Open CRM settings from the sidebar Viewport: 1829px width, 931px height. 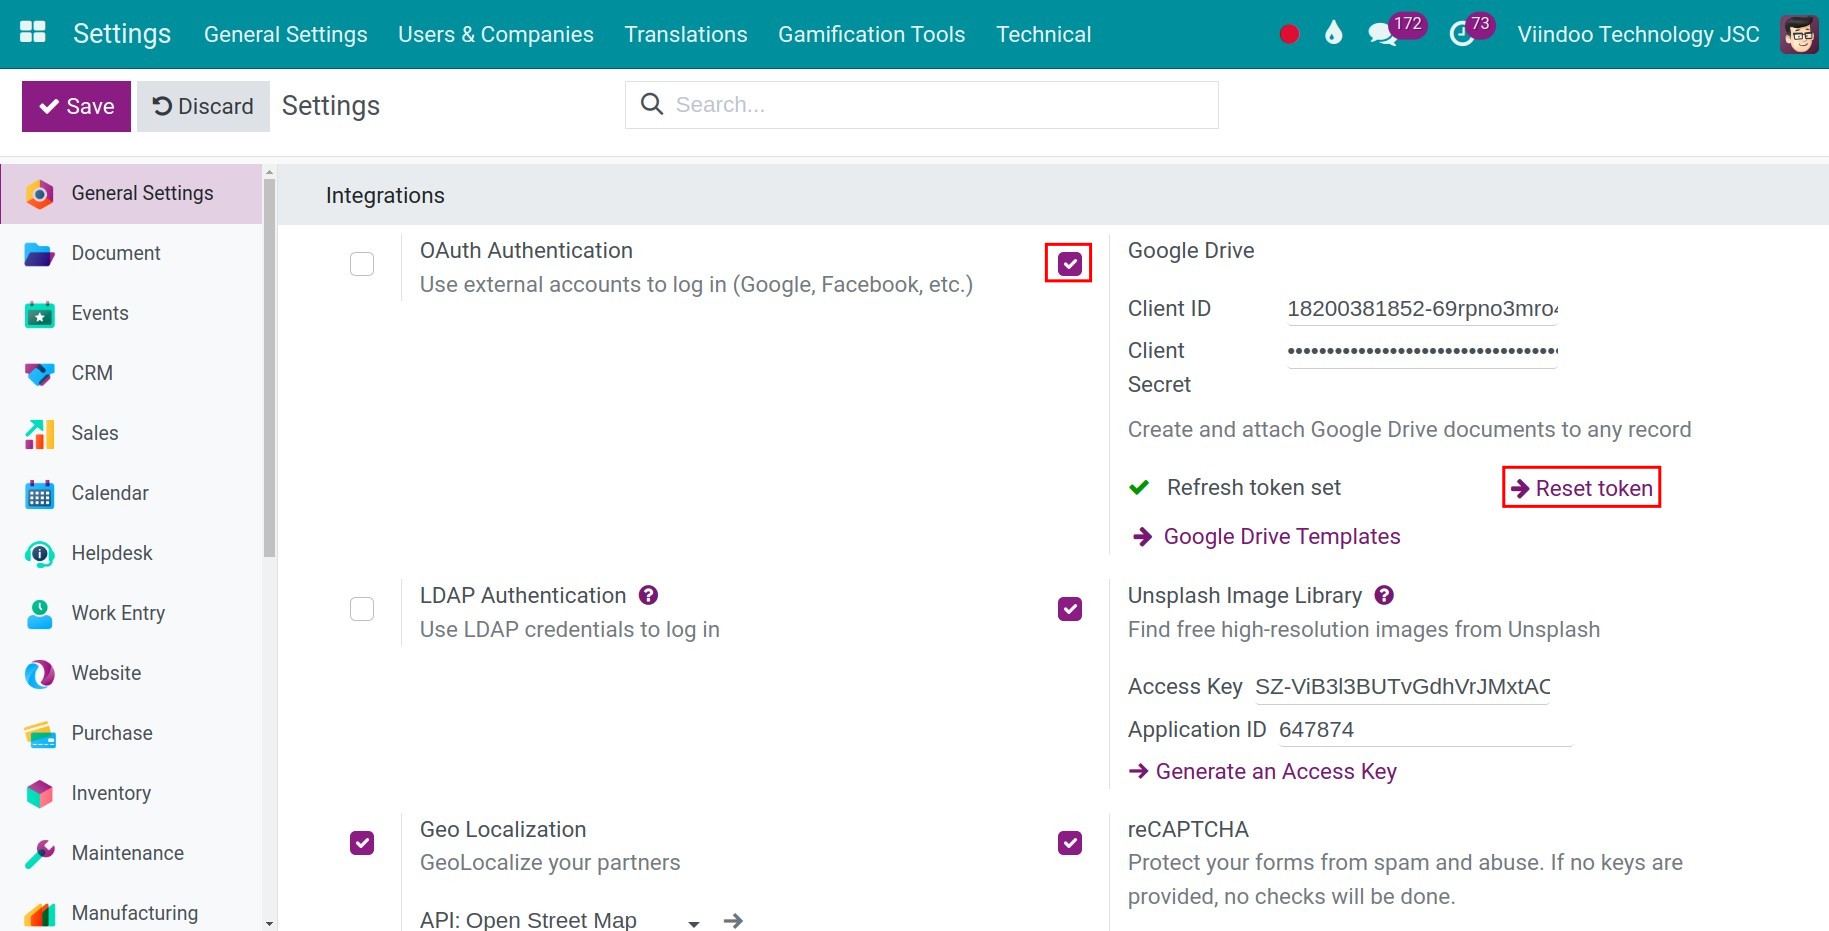[x=131, y=374]
